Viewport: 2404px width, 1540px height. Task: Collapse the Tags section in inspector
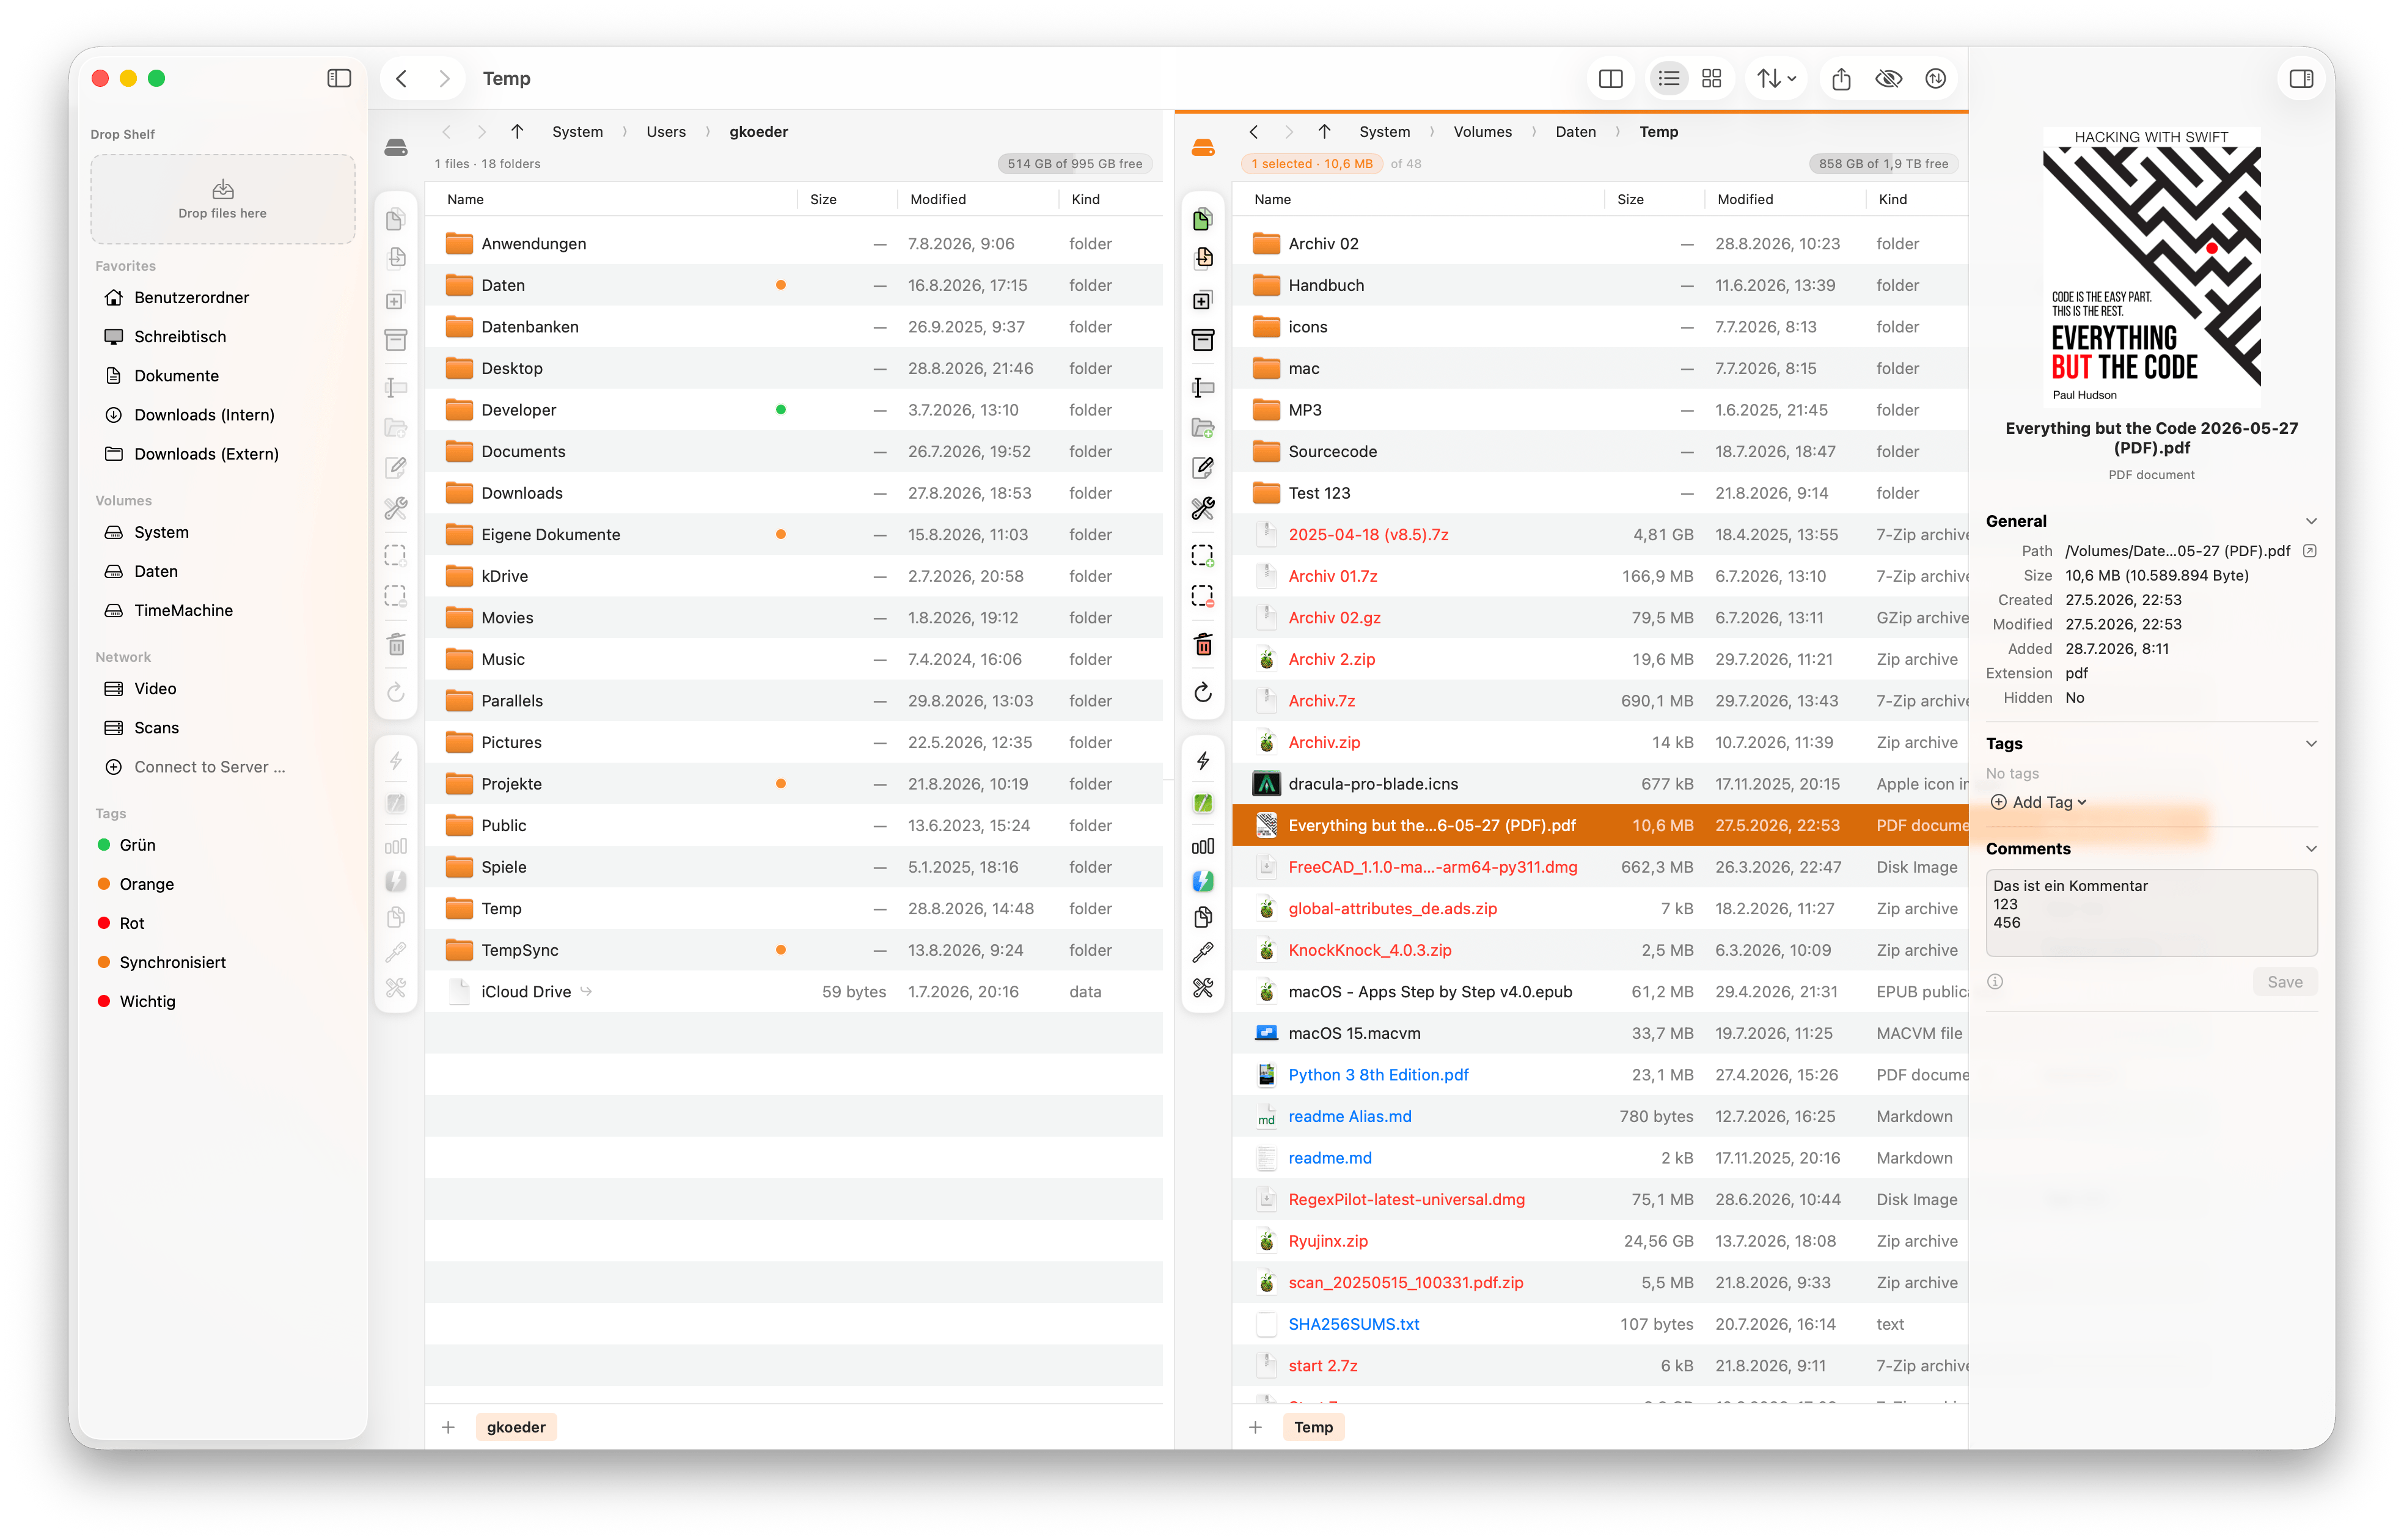[x=2311, y=743]
